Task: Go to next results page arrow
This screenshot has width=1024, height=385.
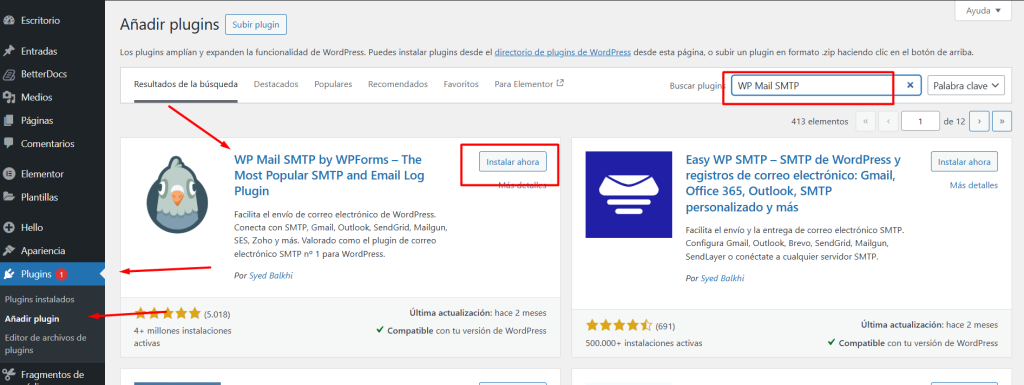Action: pyautogui.click(x=979, y=121)
